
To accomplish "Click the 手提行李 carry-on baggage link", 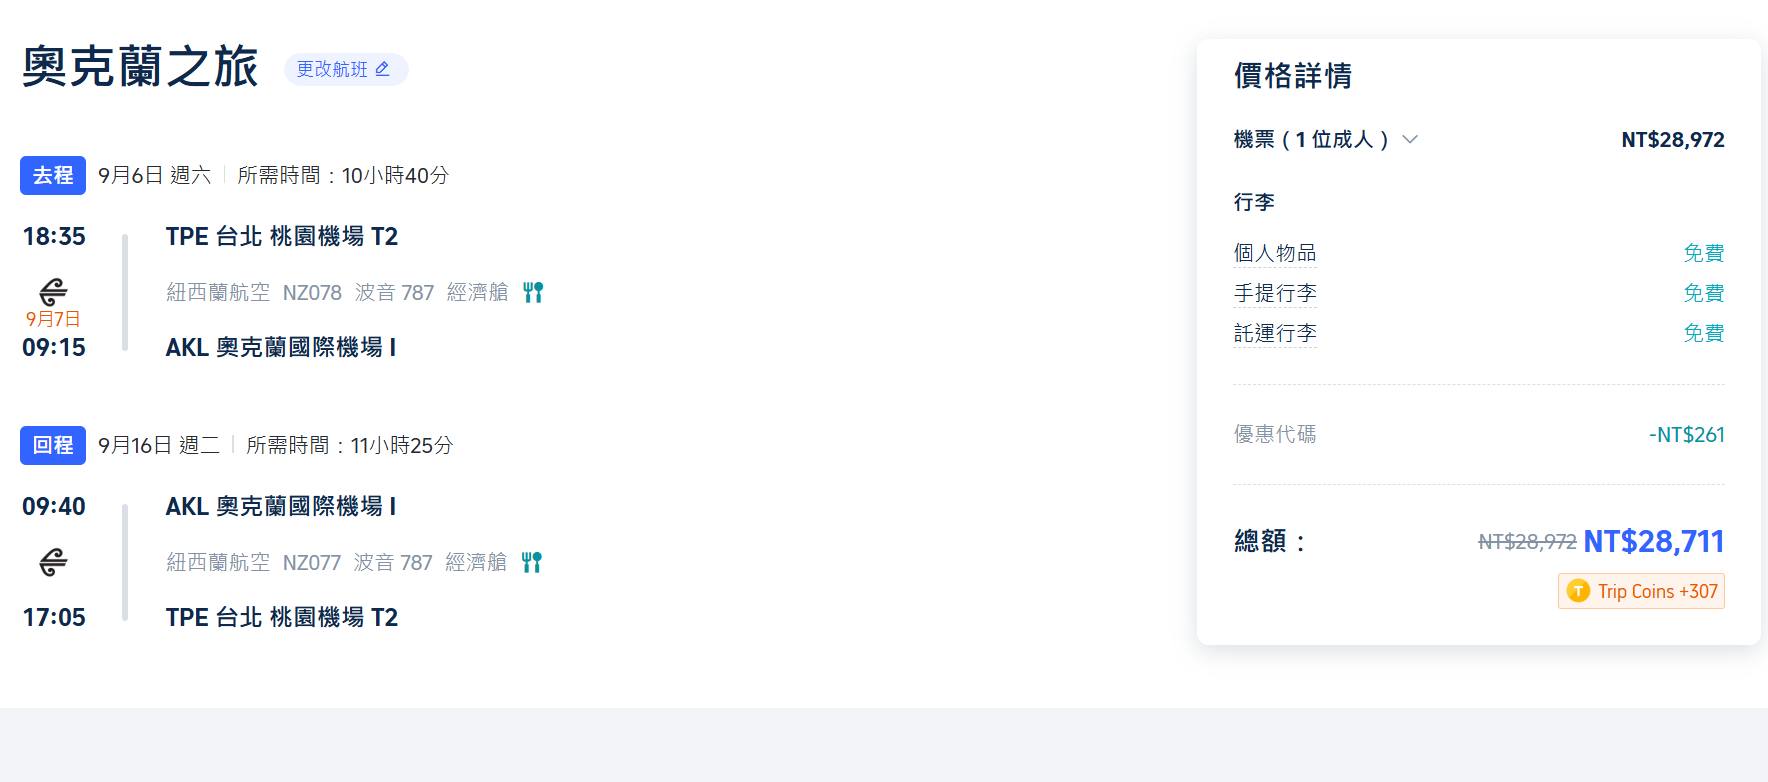I will click(x=1274, y=293).
